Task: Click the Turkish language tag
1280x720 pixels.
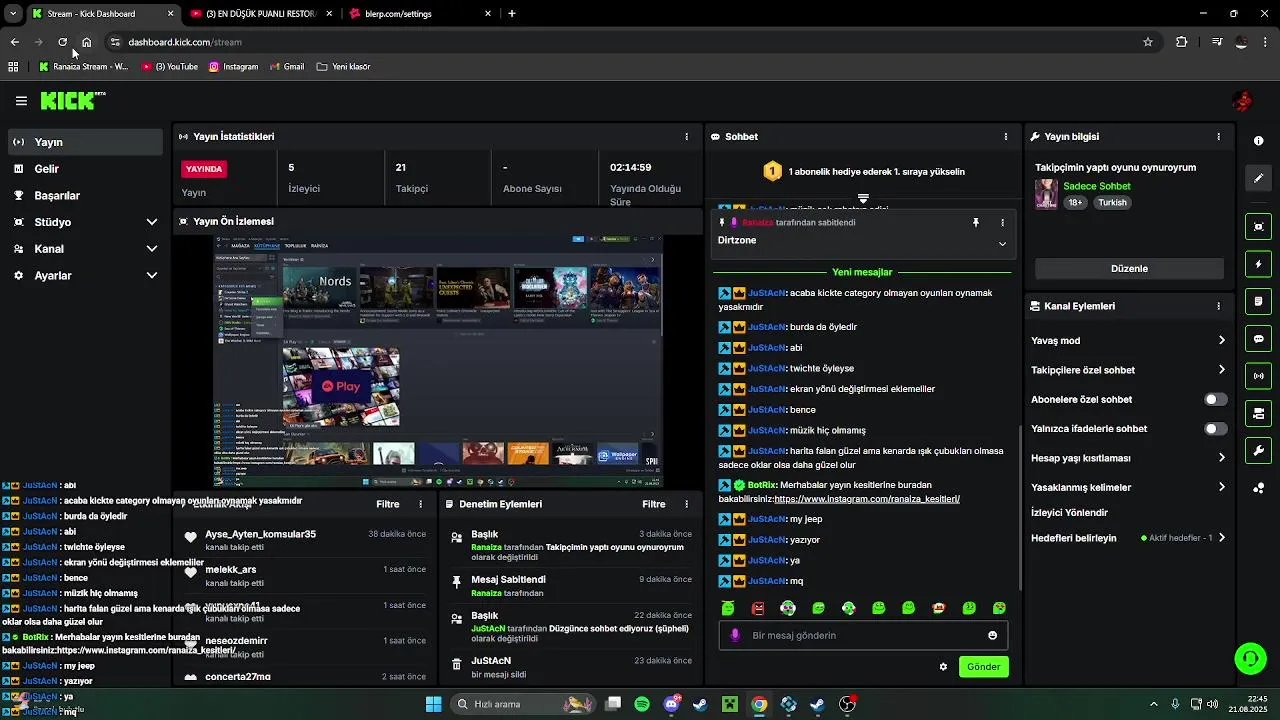Action: click(x=1112, y=202)
